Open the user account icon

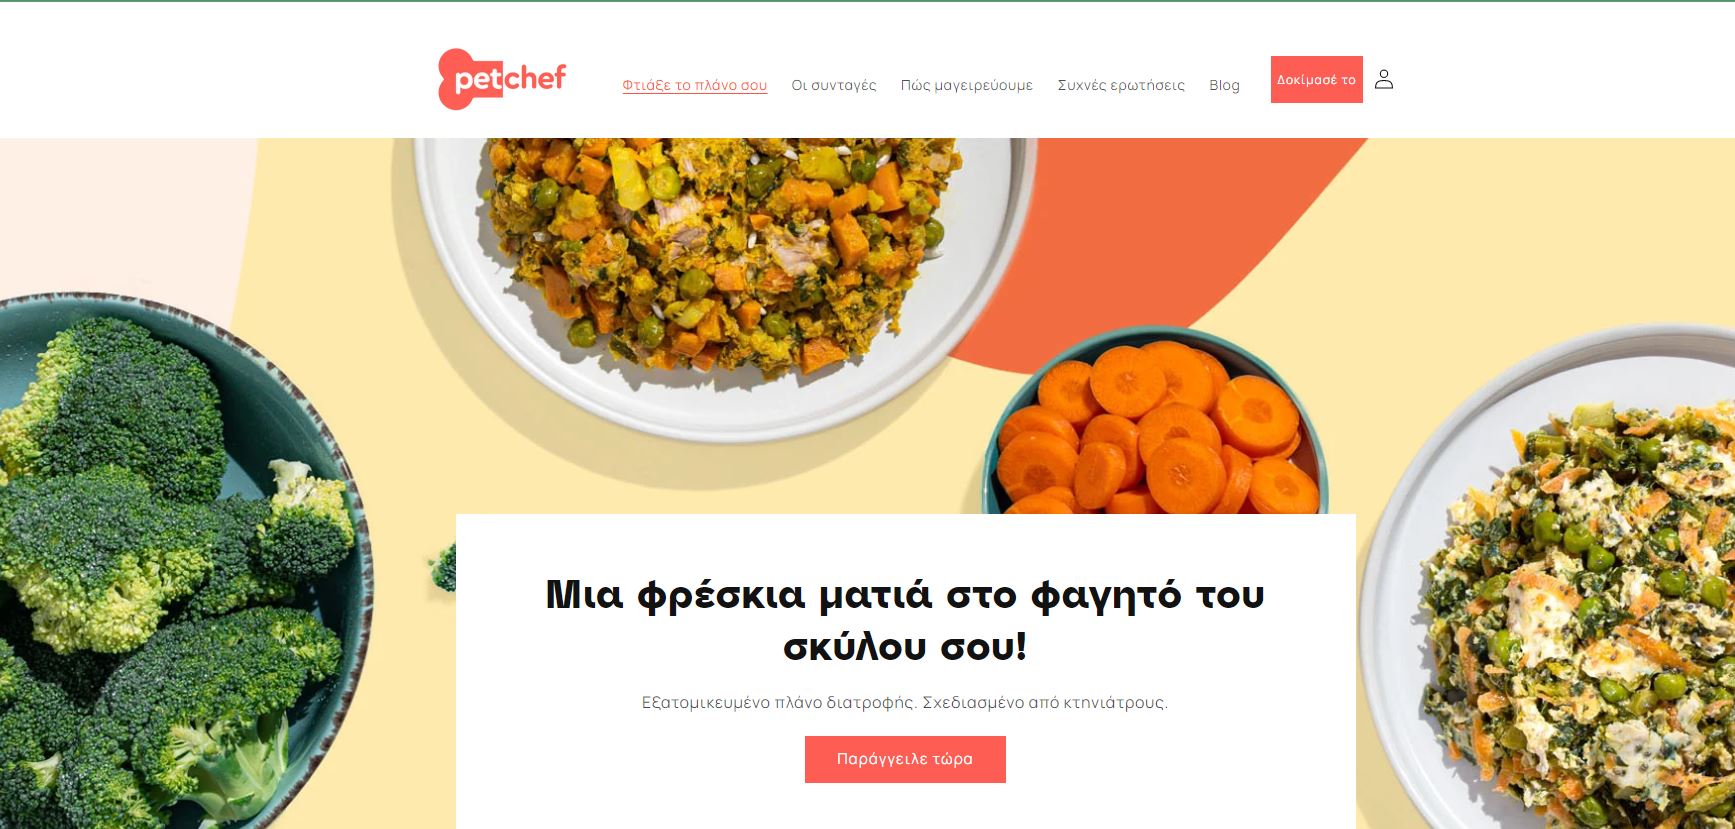click(x=1384, y=79)
